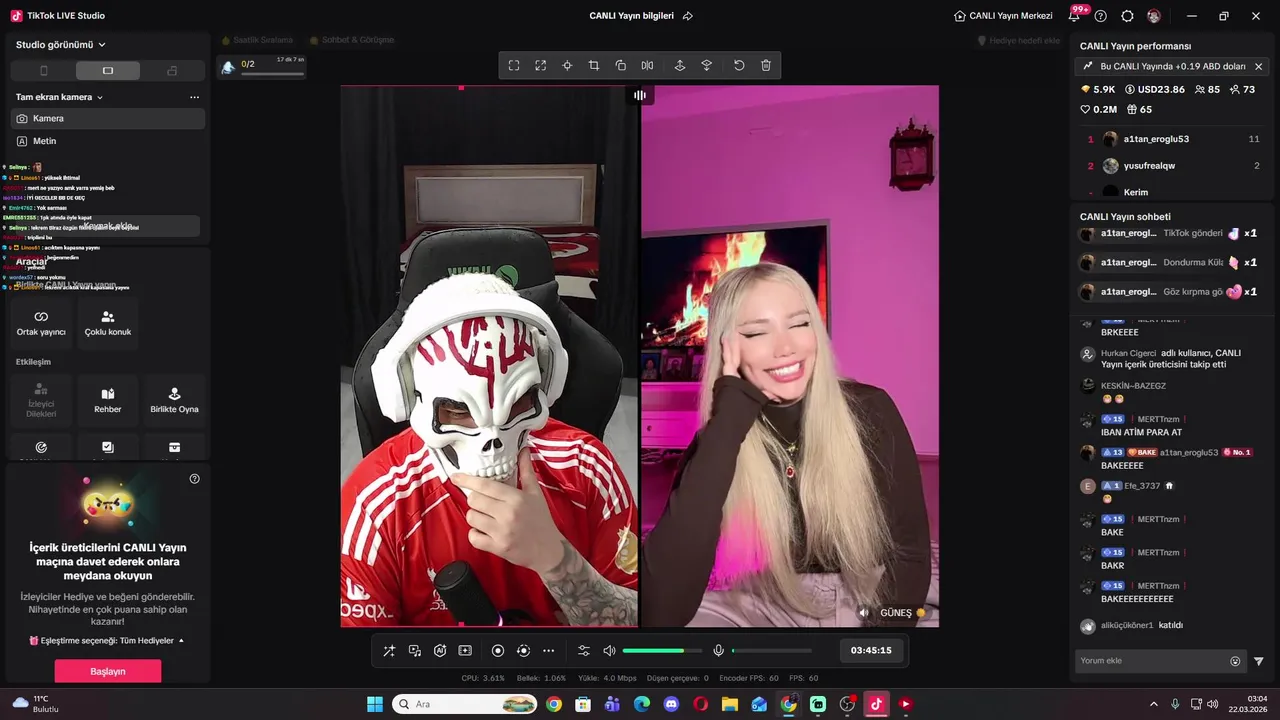The width and height of the screenshot is (1280, 720).
Task: Click the fit-to-screen icon in the layer toolbar
Action: pyautogui.click(x=514, y=65)
